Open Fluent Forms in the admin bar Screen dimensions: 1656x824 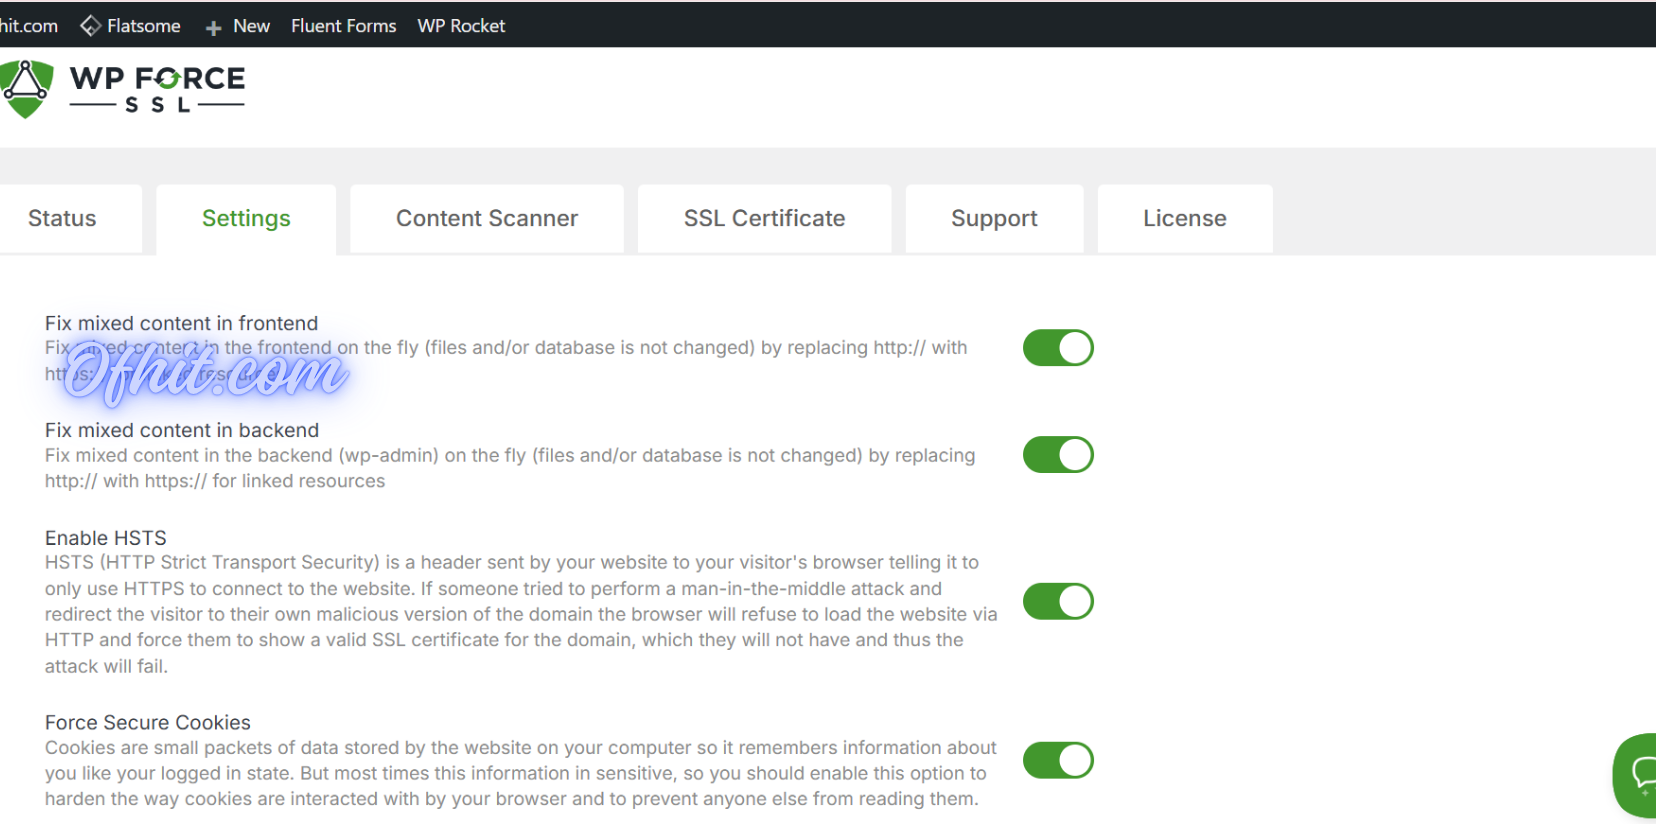(x=343, y=26)
